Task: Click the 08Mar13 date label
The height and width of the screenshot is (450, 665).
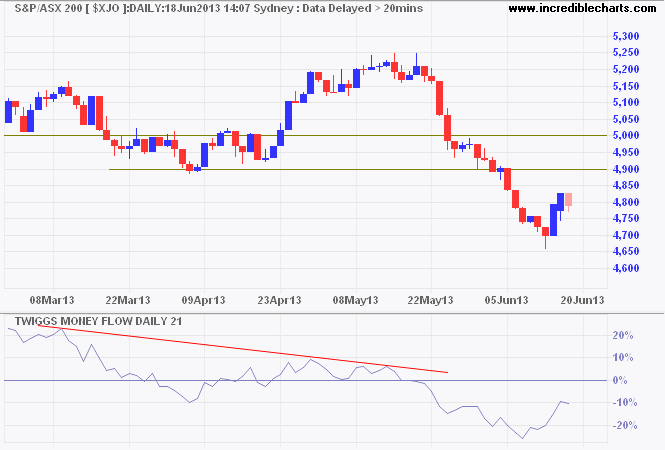Action: tap(52, 301)
